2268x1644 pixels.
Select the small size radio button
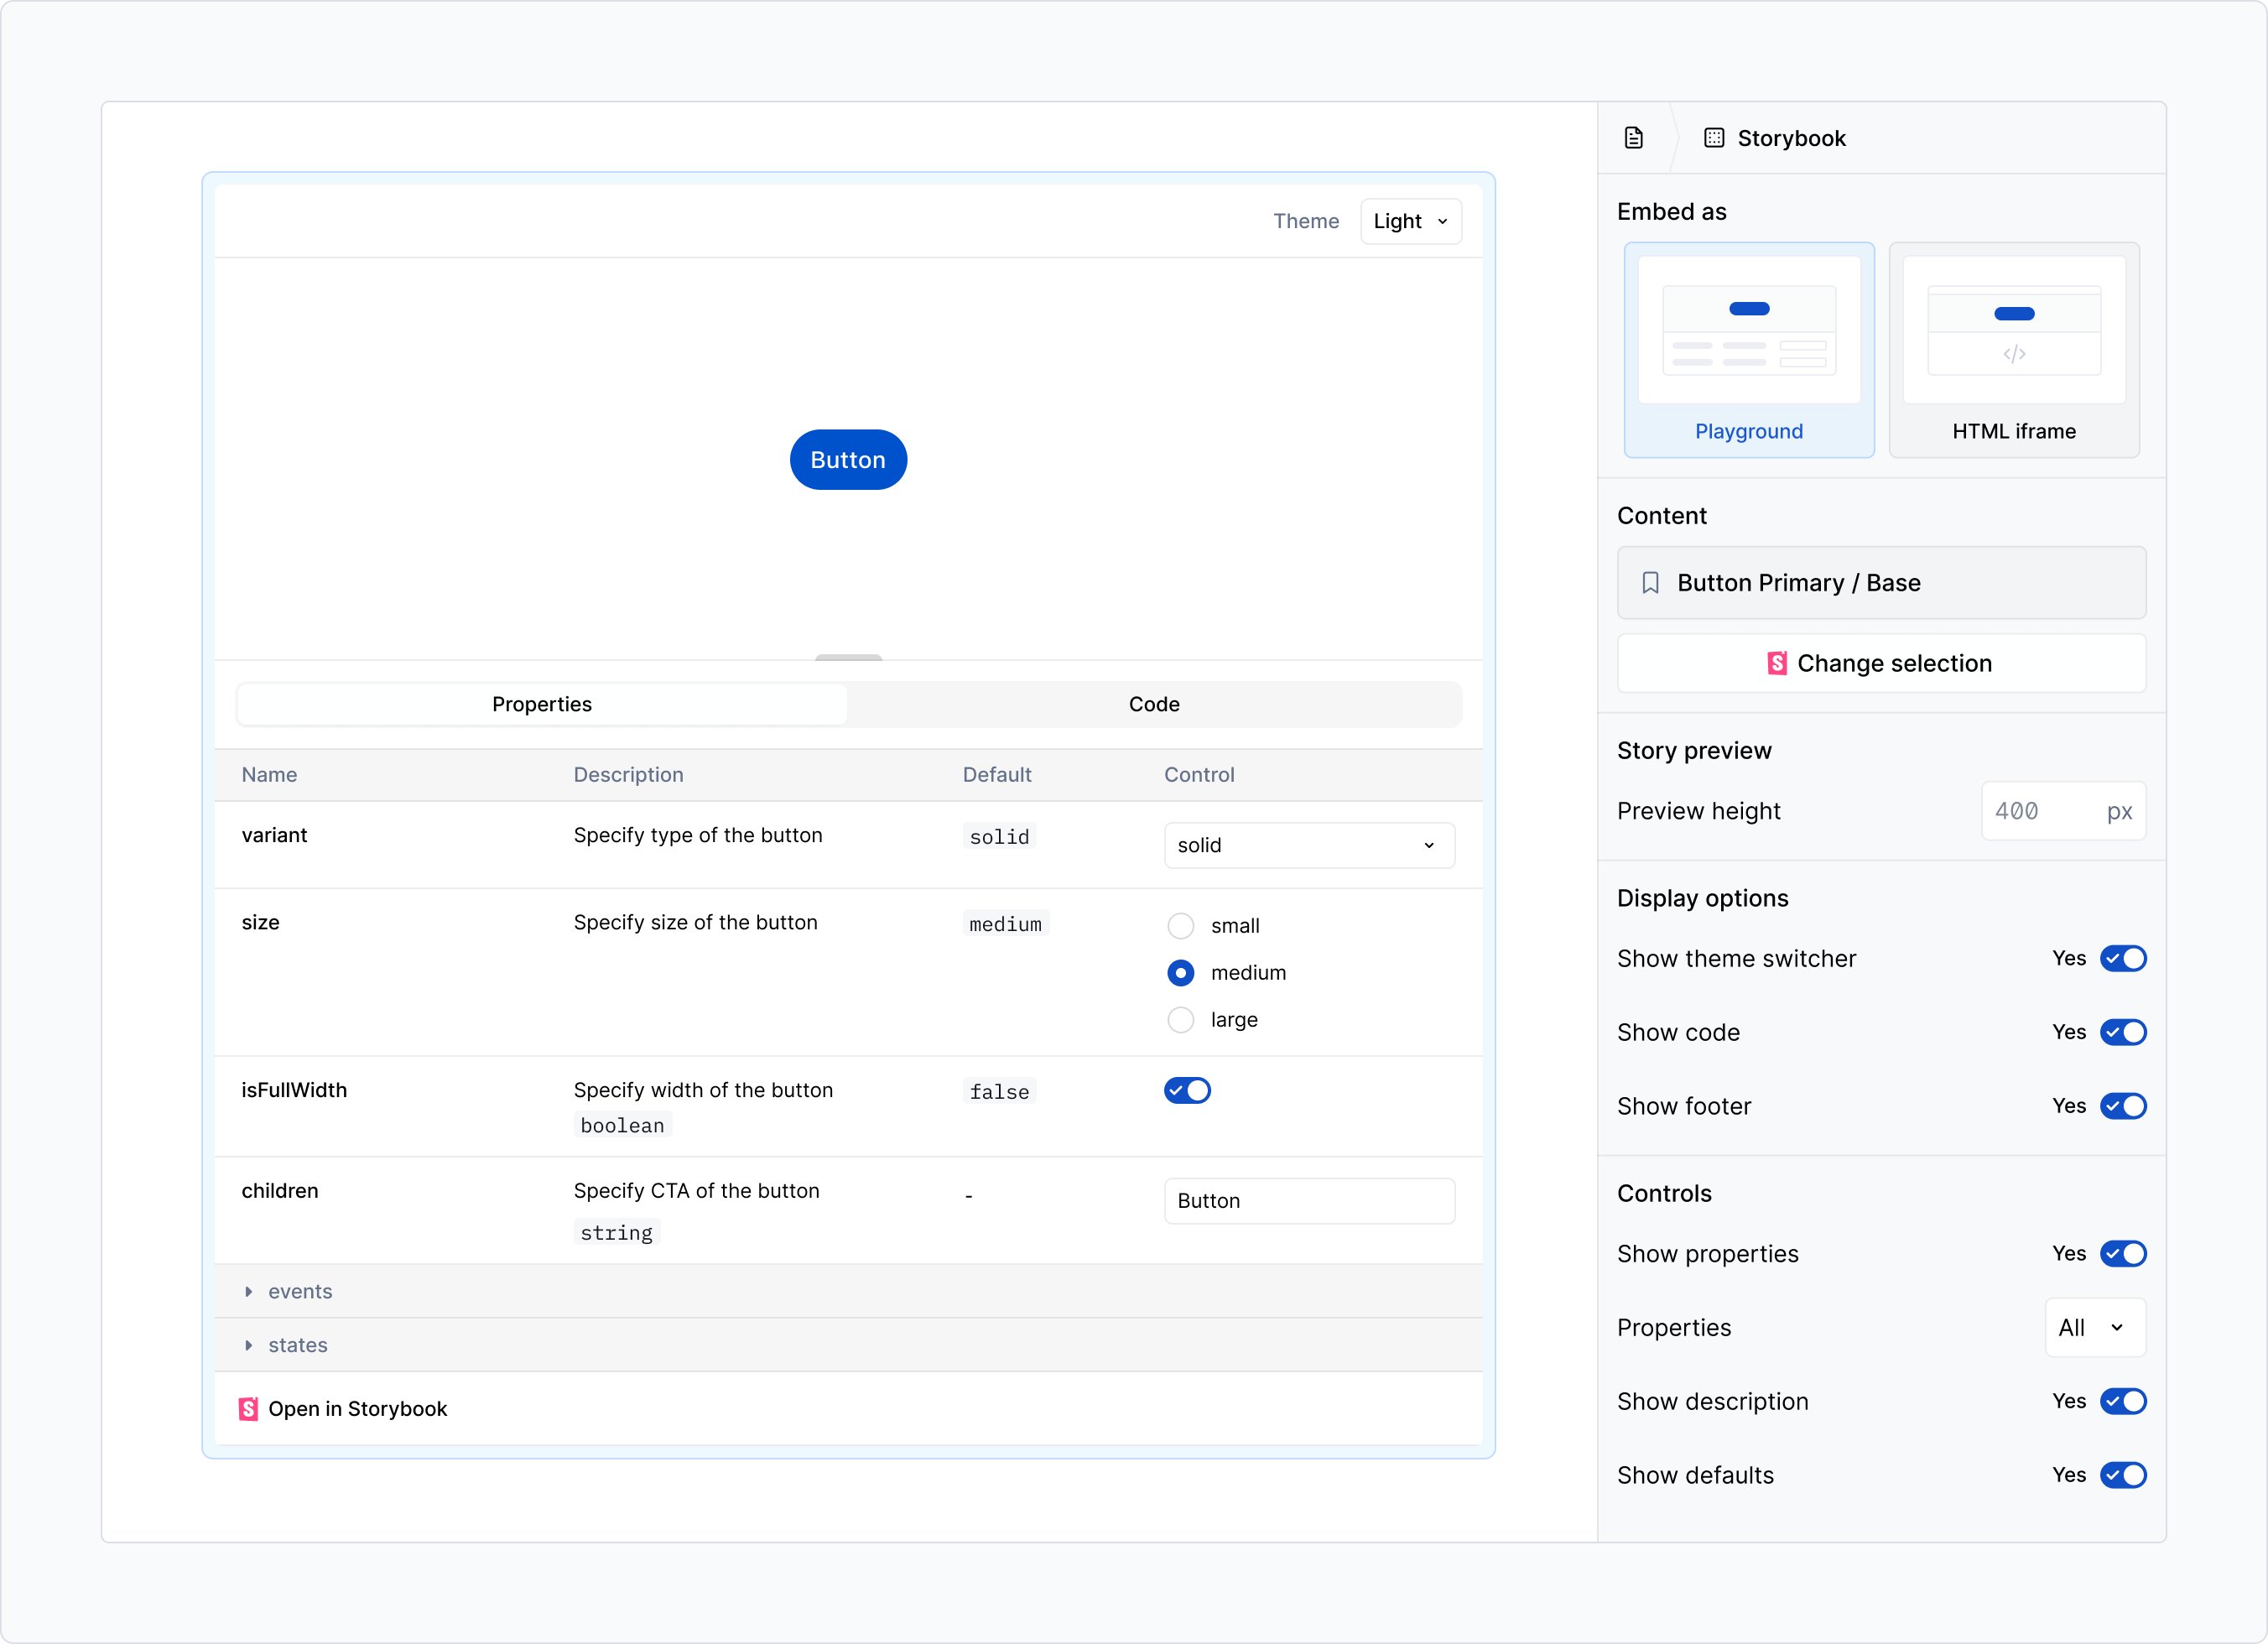coord(1181,926)
